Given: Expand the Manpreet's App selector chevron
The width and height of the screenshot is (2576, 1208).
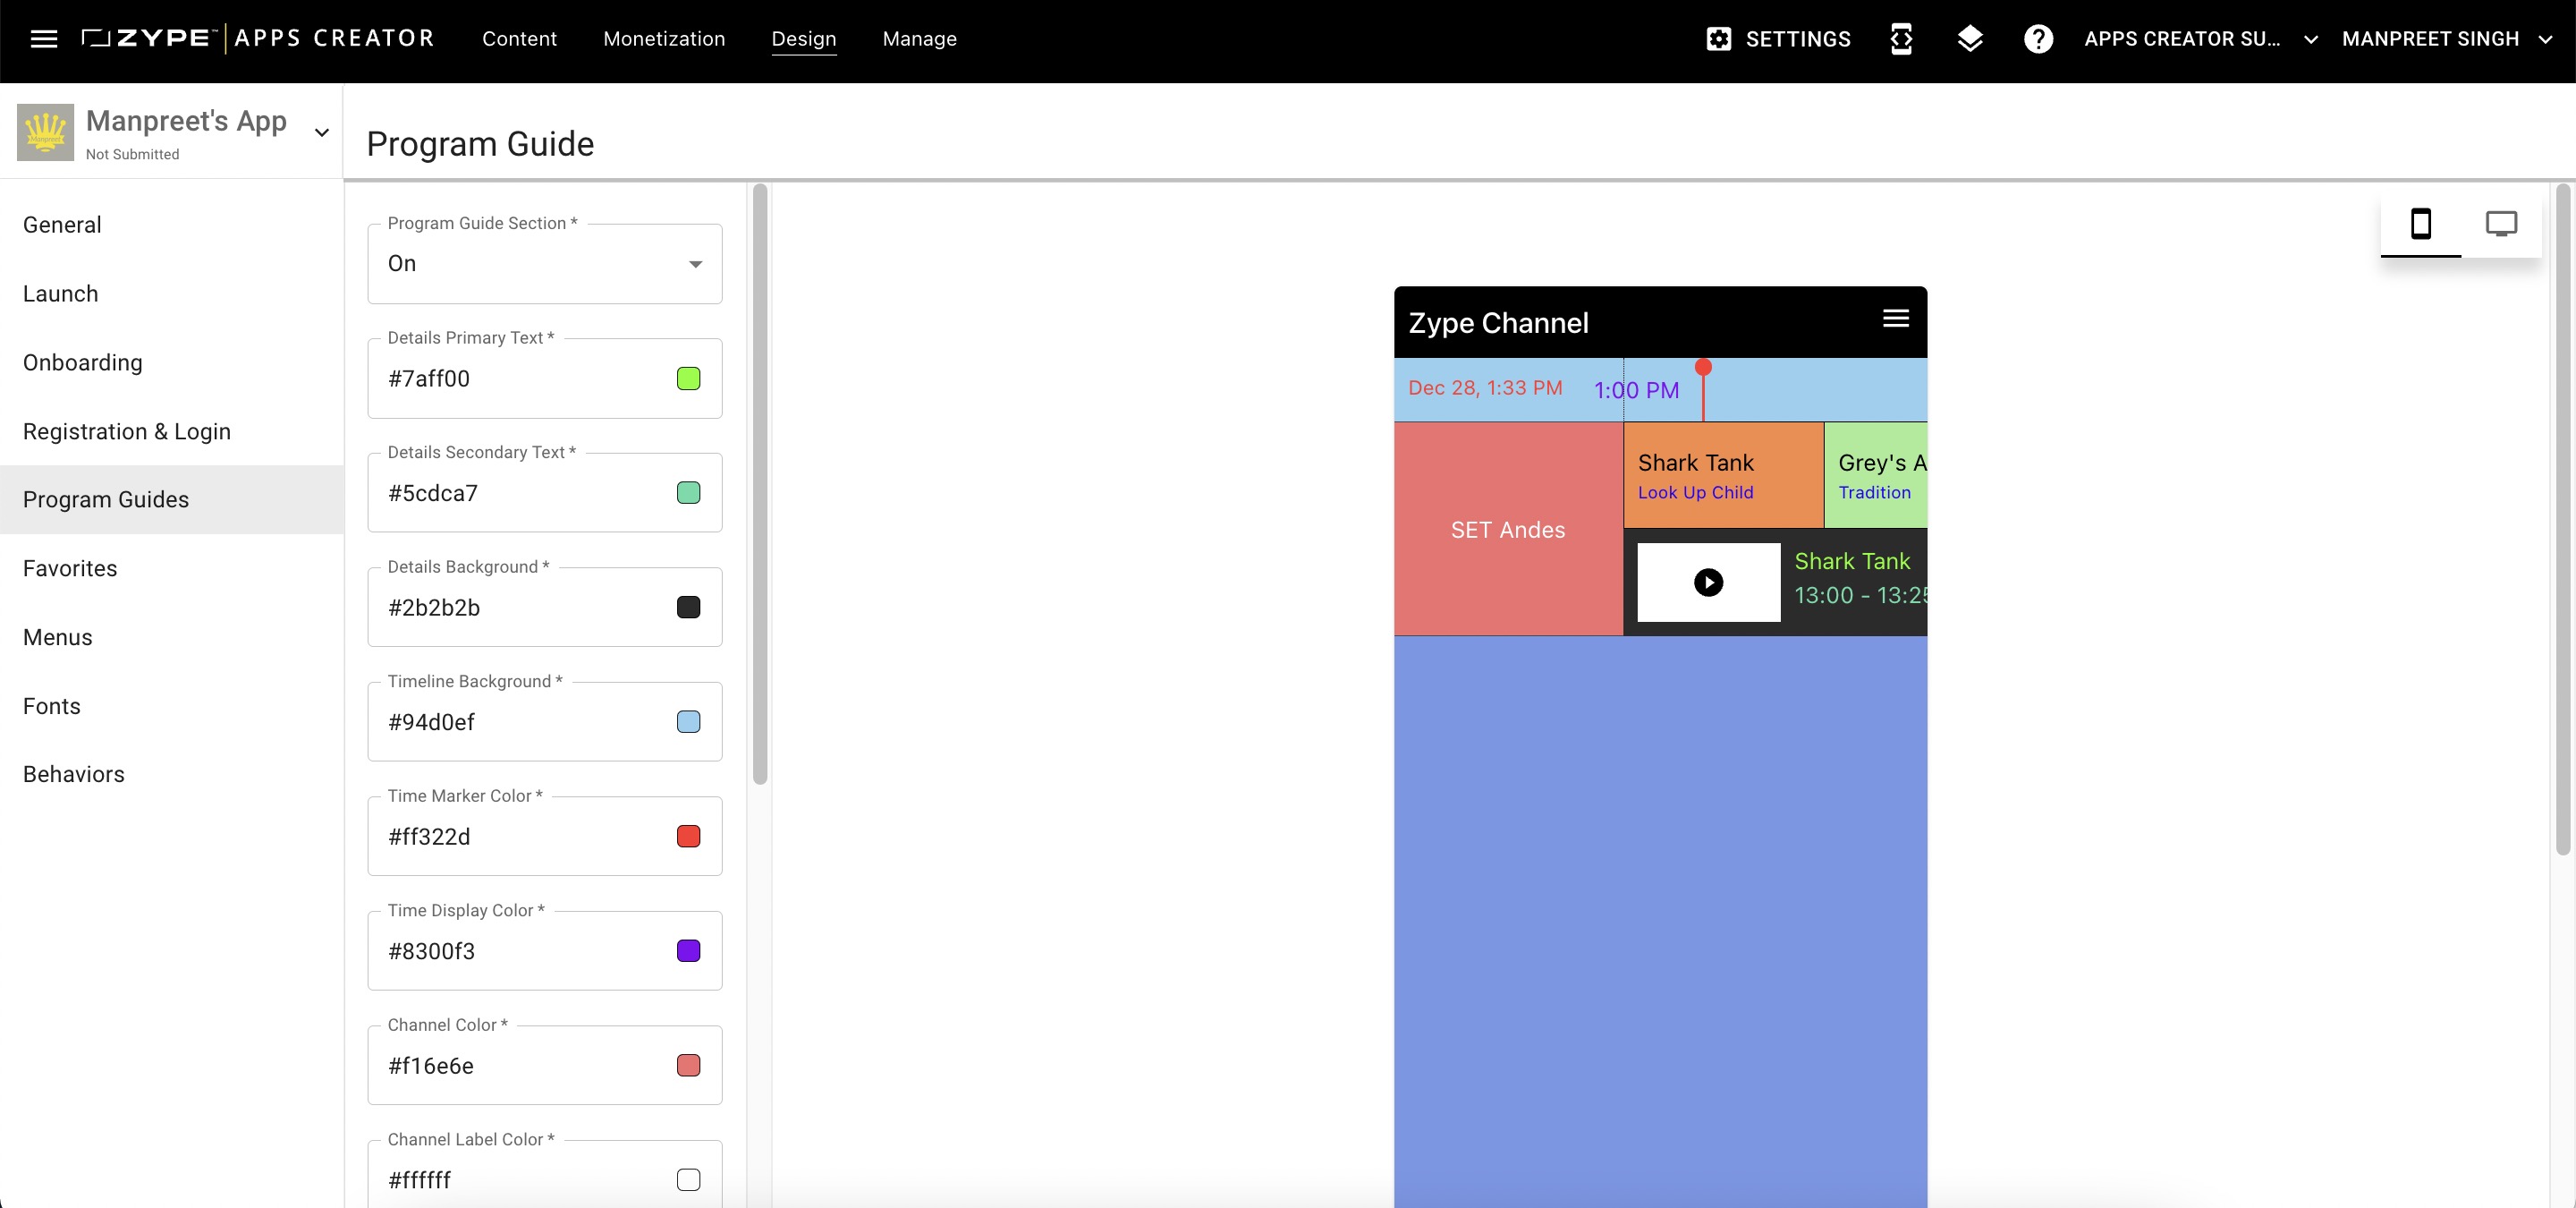Looking at the screenshot, I should (x=321, y=132).
